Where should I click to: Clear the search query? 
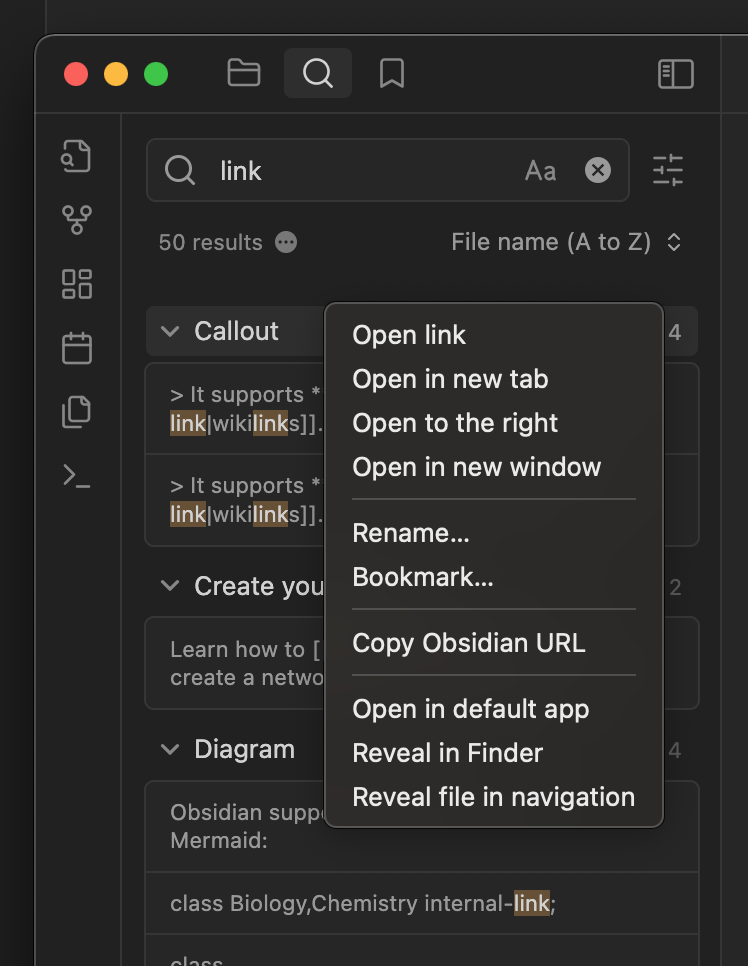coord(598,170)
